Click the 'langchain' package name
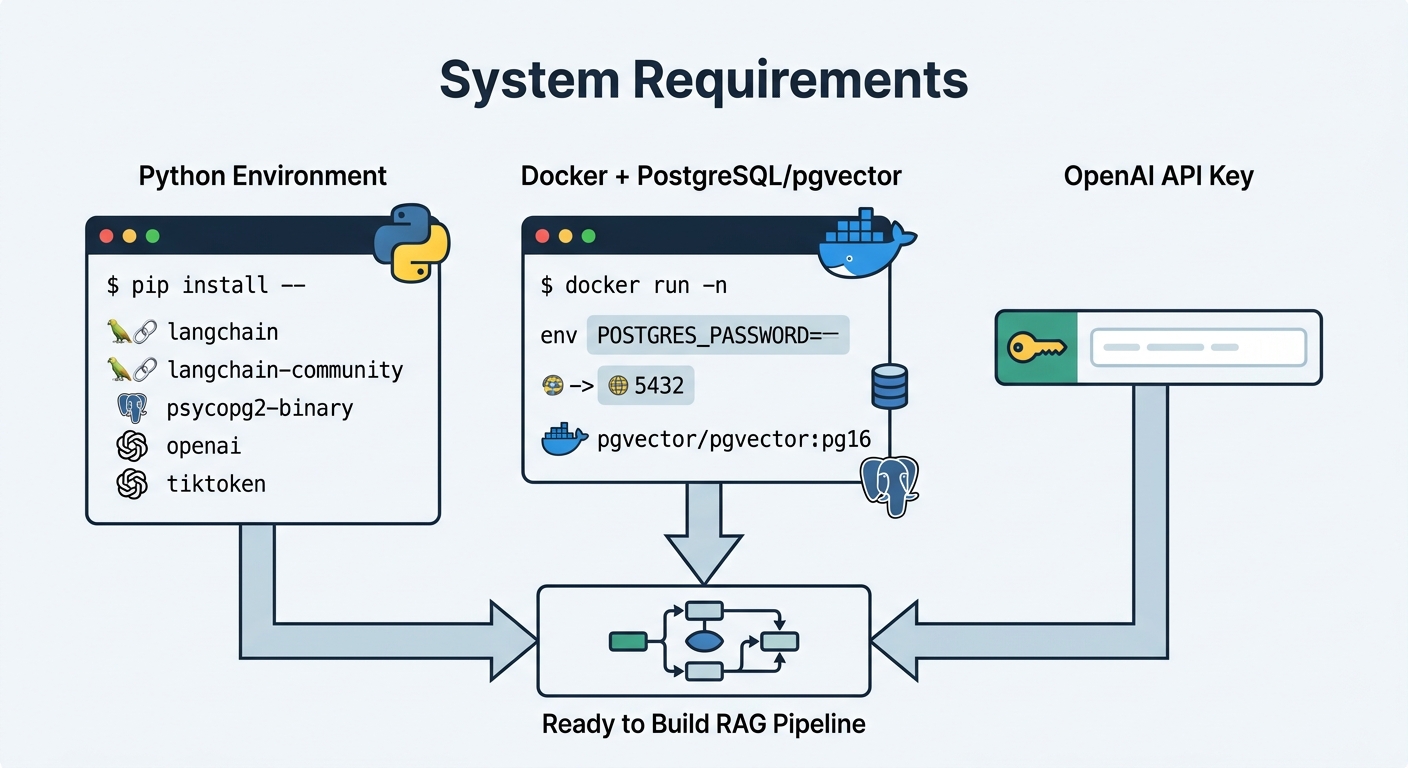 tap(223, 332)
